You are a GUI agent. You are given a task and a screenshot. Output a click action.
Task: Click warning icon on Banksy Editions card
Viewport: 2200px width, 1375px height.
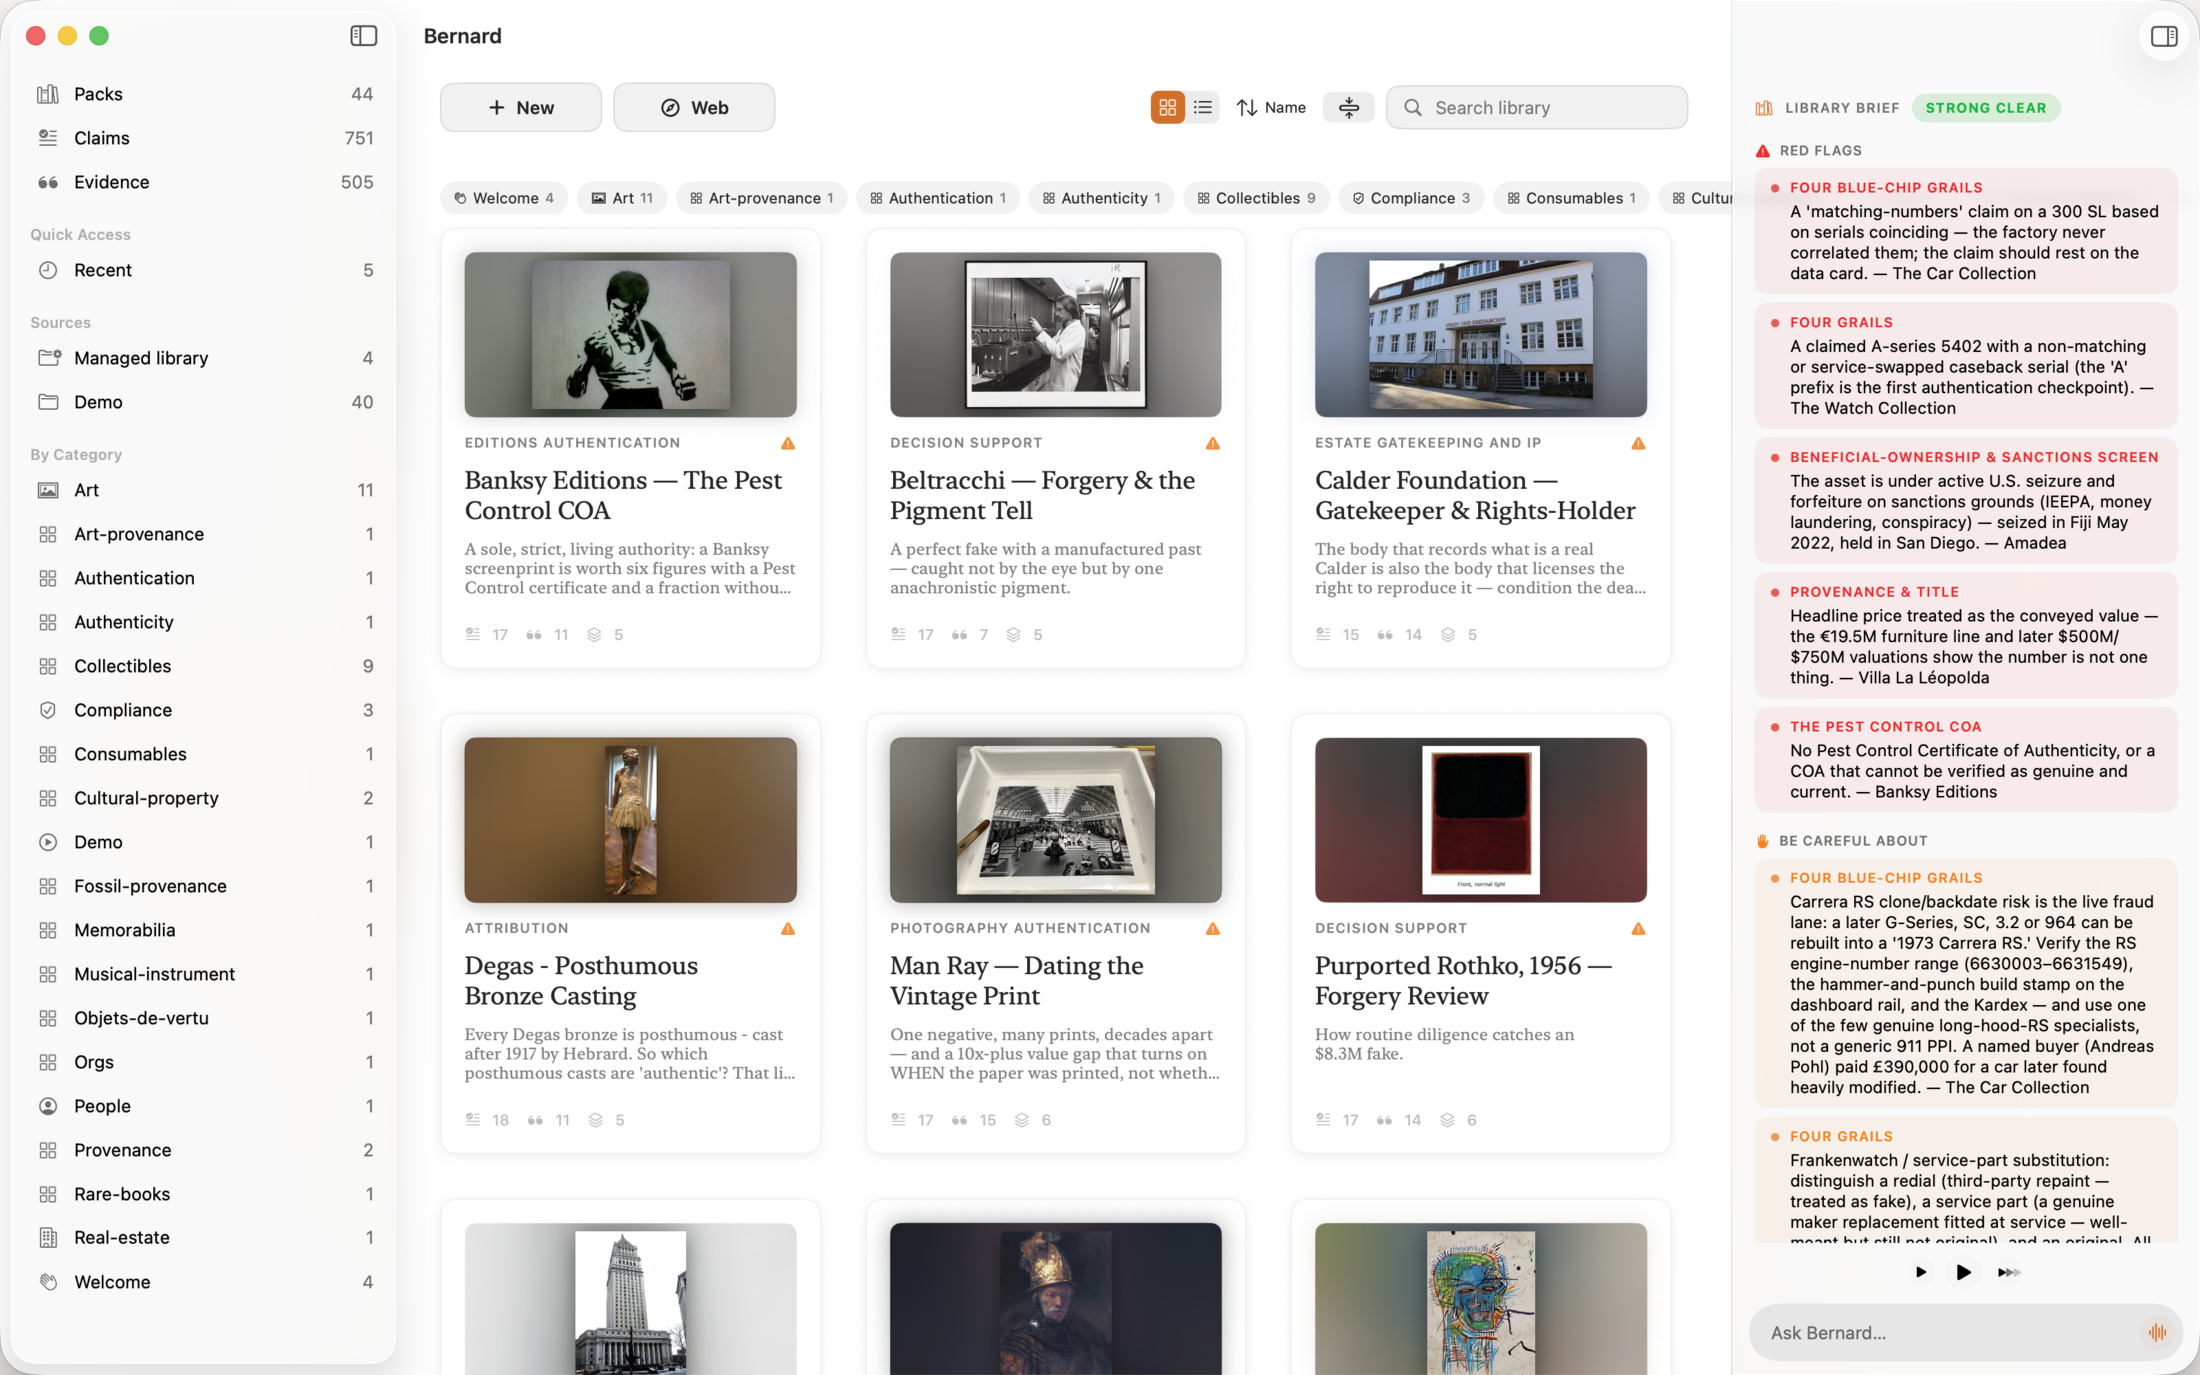pos(788,443)
